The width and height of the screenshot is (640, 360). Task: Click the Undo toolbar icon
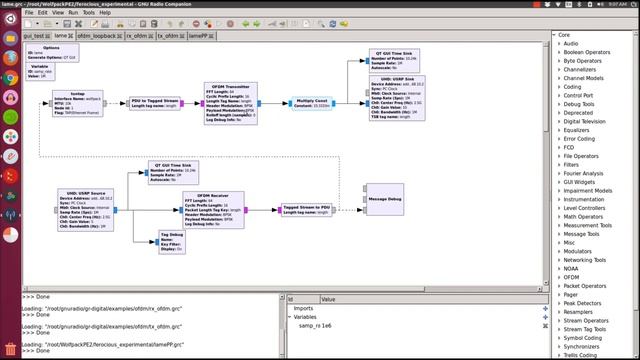point(170,24)
